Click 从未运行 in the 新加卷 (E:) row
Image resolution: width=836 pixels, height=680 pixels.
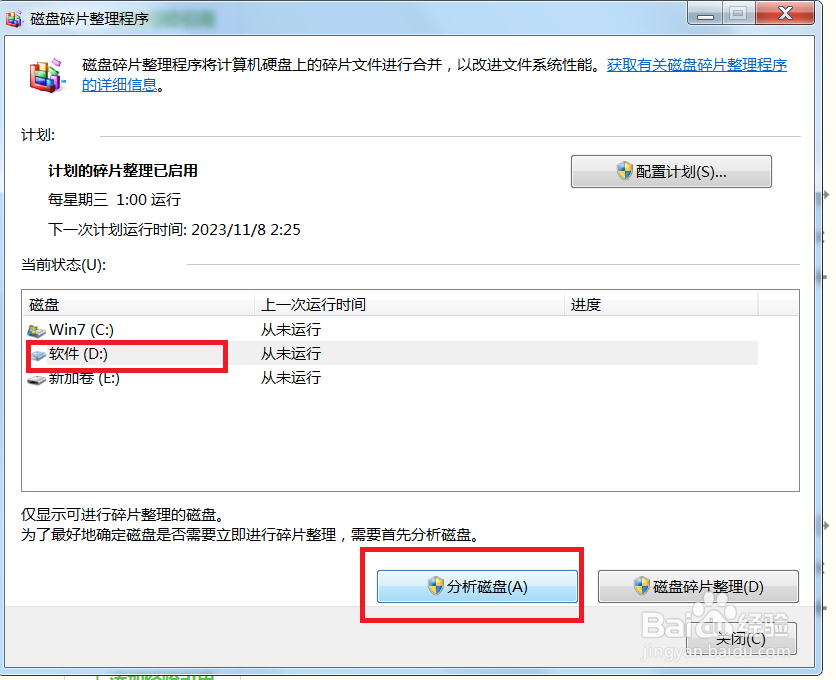coord(291,378)
